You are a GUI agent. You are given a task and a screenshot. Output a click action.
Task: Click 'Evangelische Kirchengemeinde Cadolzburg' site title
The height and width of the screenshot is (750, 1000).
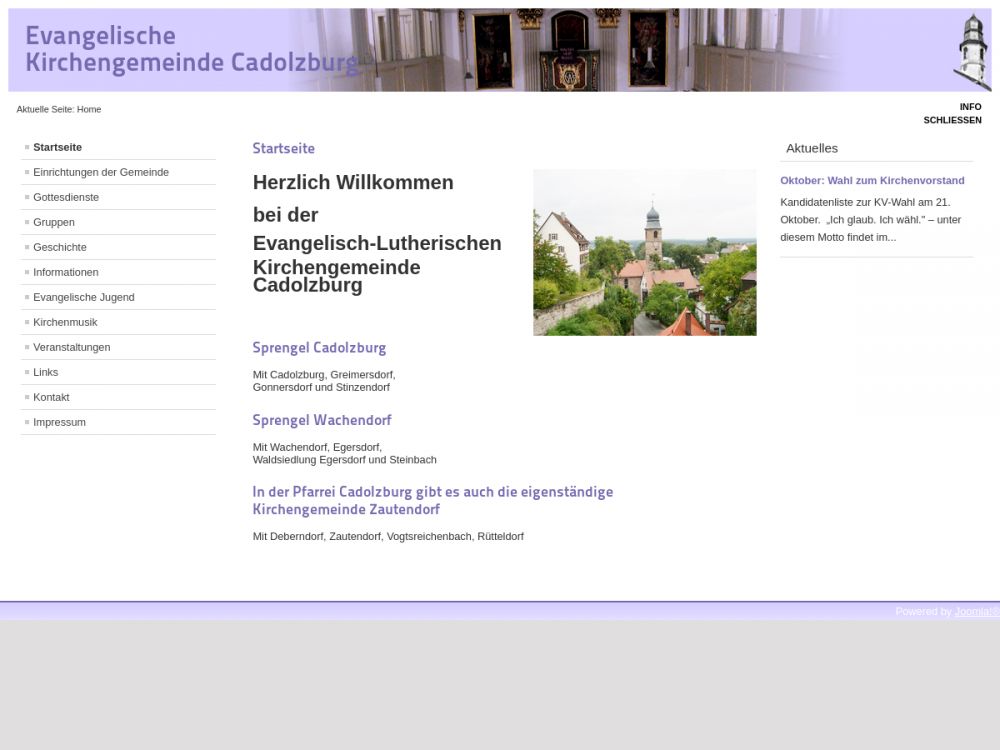click(x=190, y=50)
